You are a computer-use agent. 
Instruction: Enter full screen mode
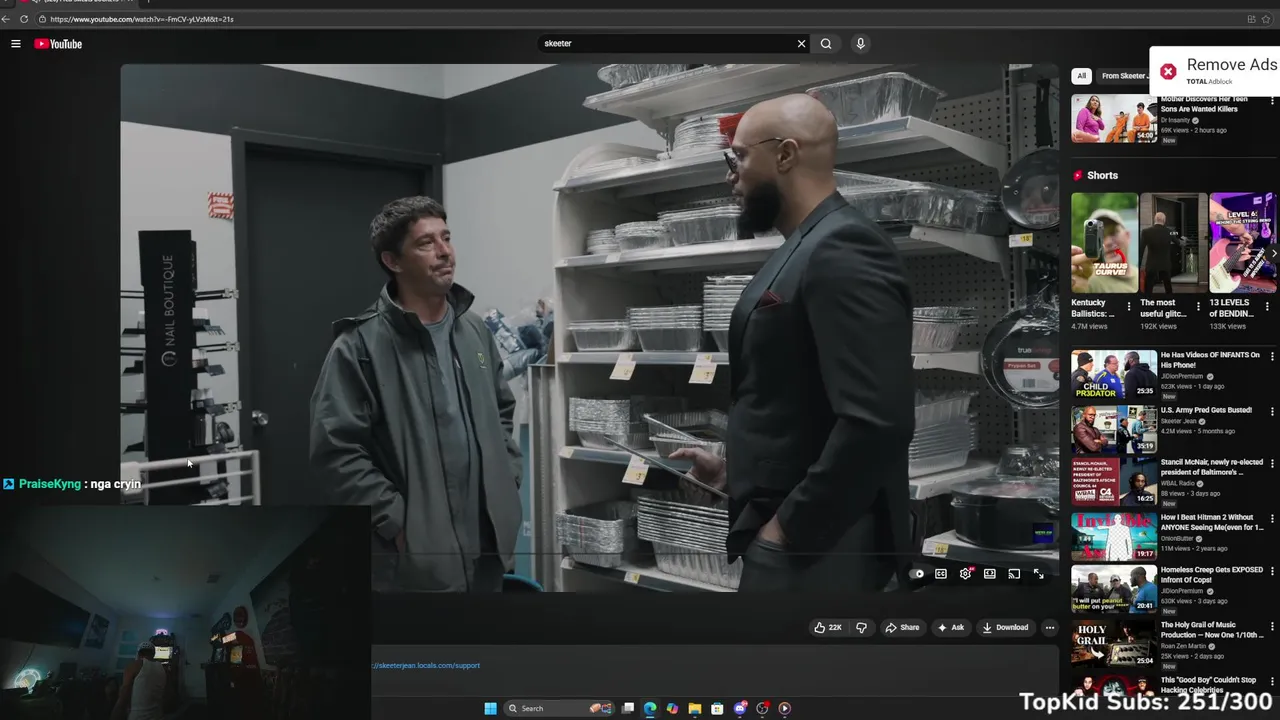pyautogui.click(x=1038, y=574)
